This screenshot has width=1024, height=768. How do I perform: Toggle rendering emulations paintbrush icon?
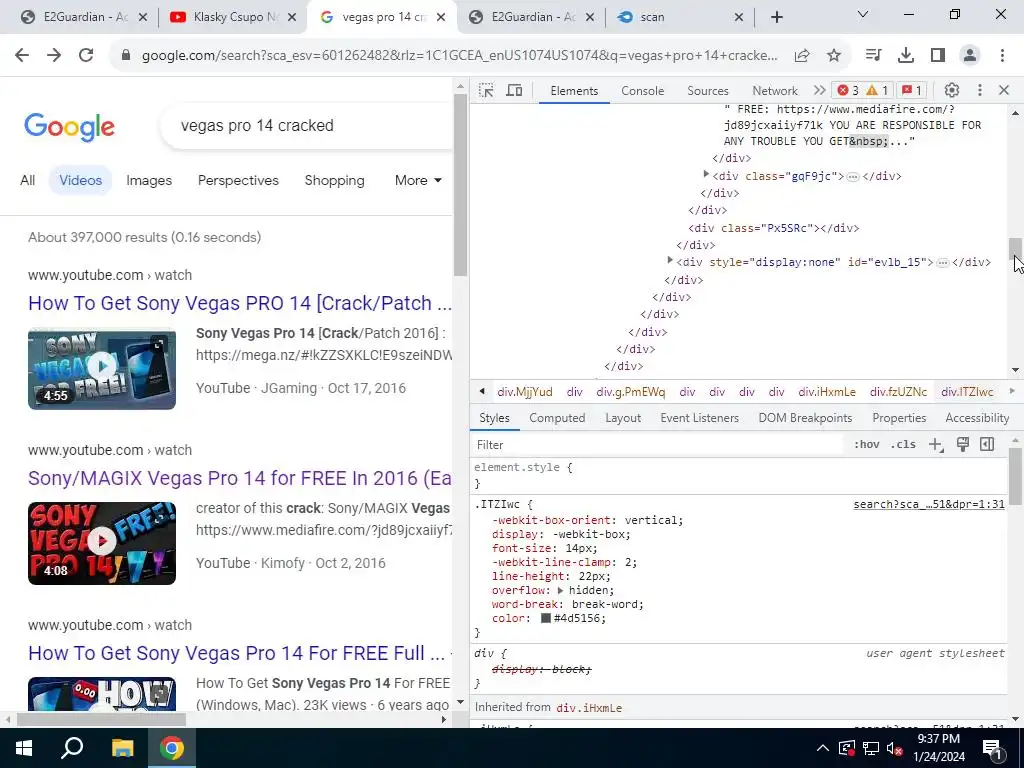963,445
